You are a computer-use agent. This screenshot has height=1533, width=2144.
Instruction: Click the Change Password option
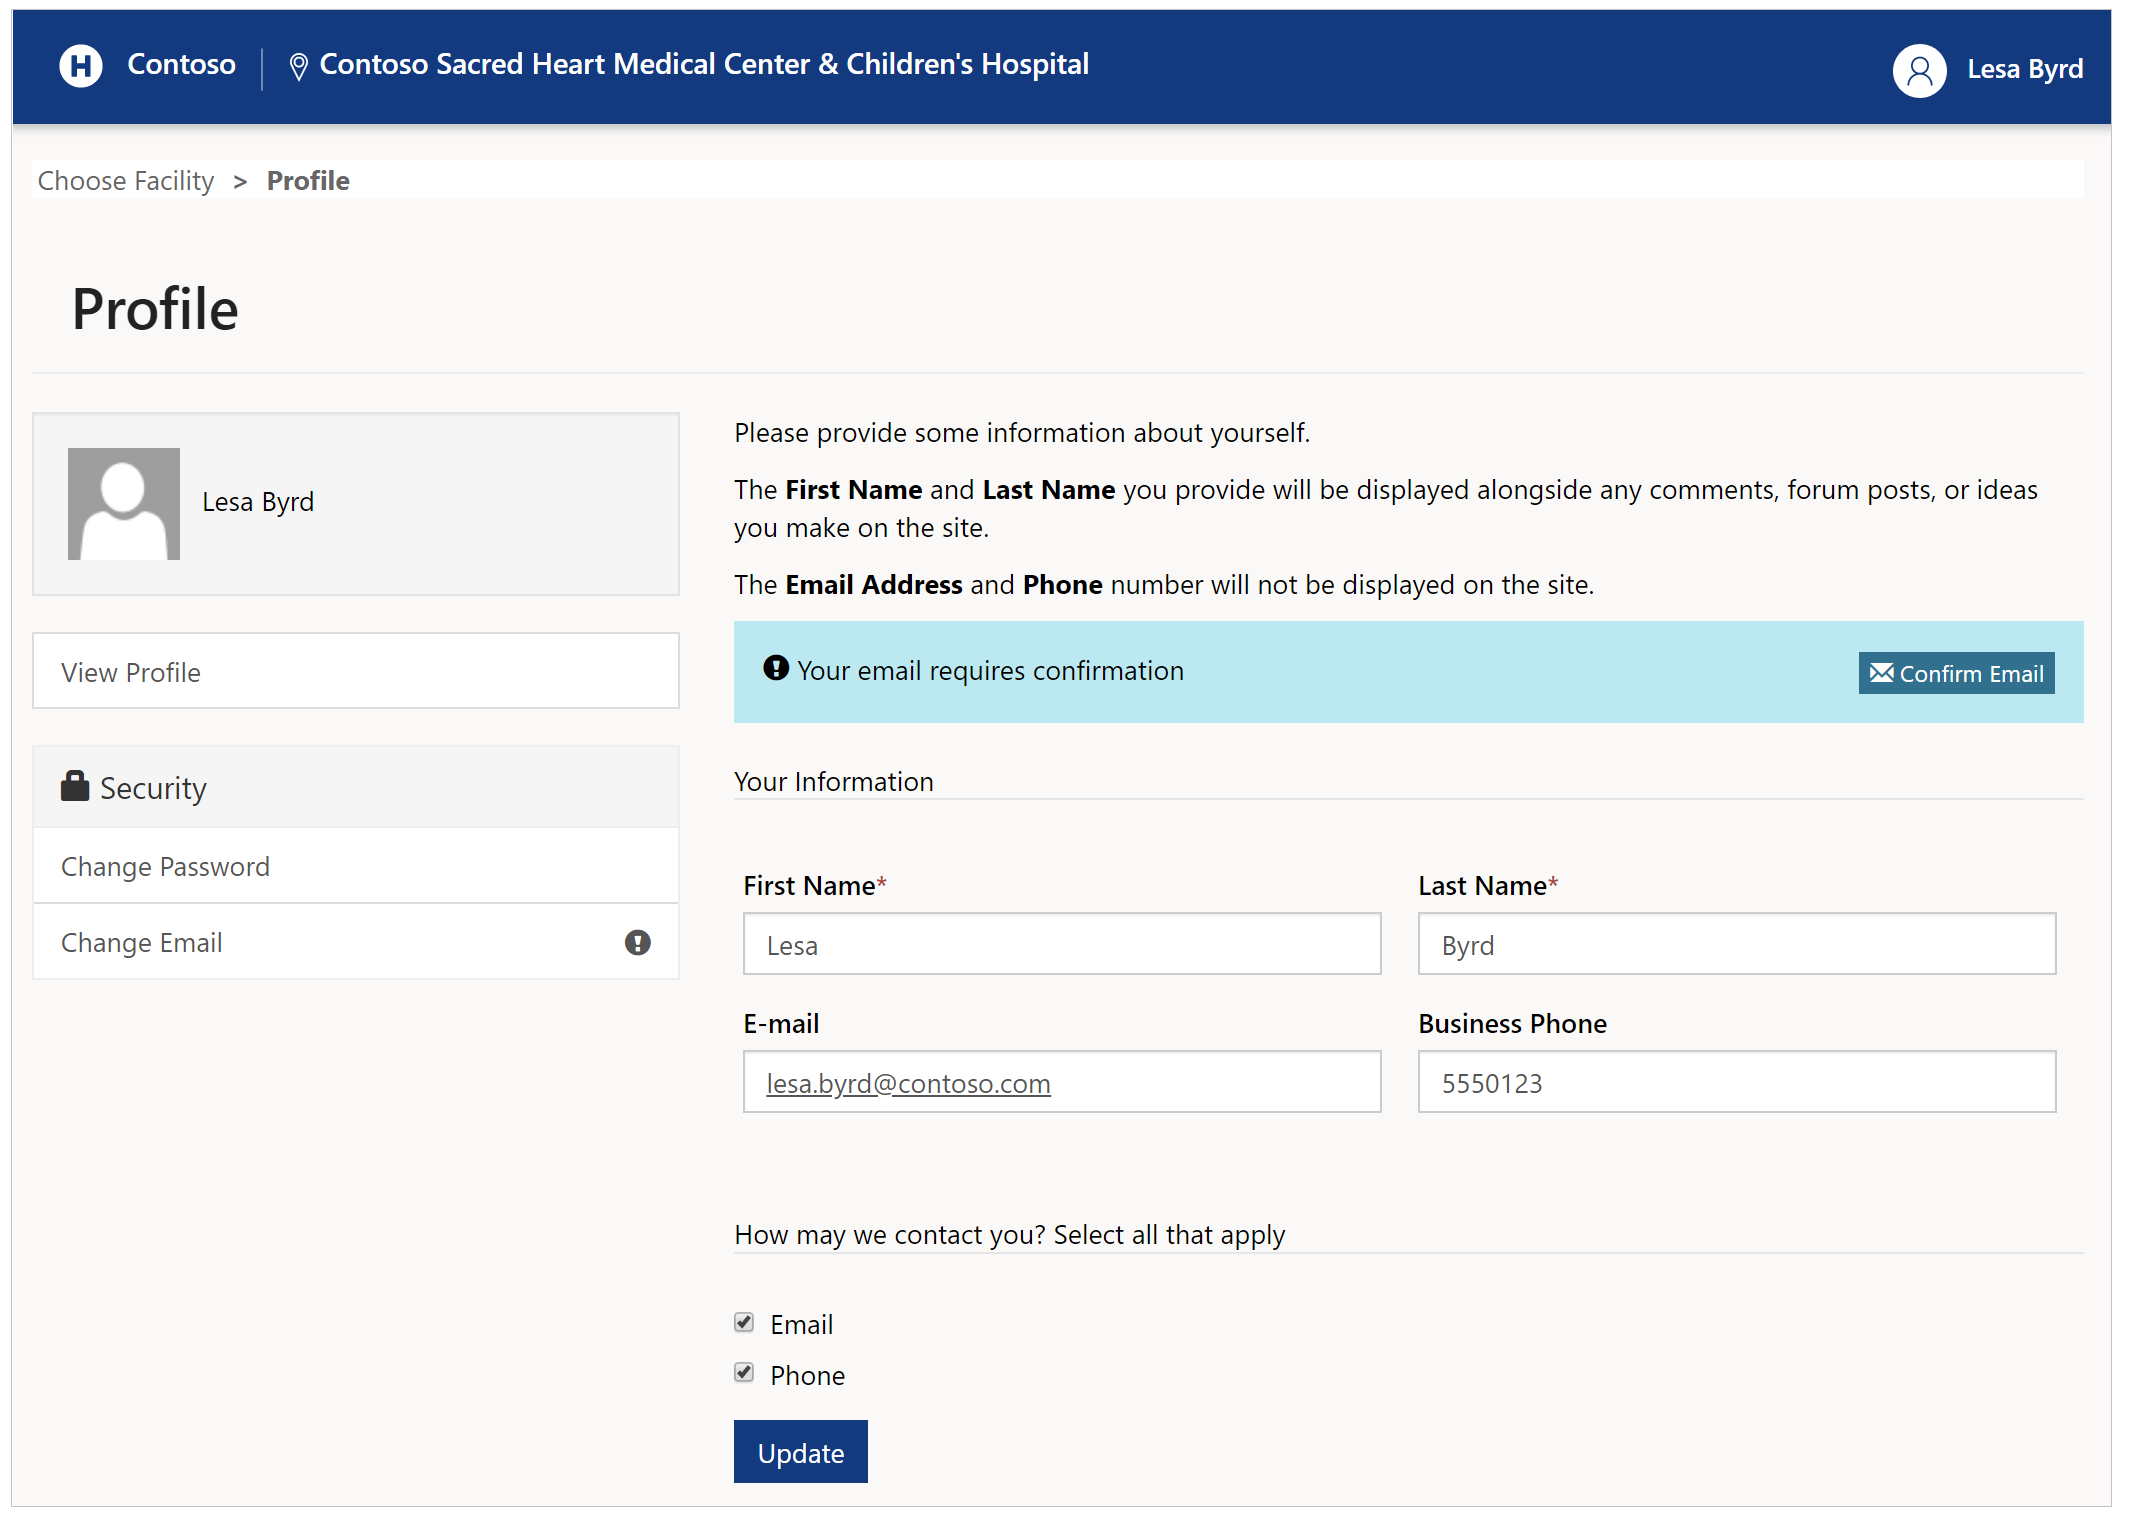(164, 864)
